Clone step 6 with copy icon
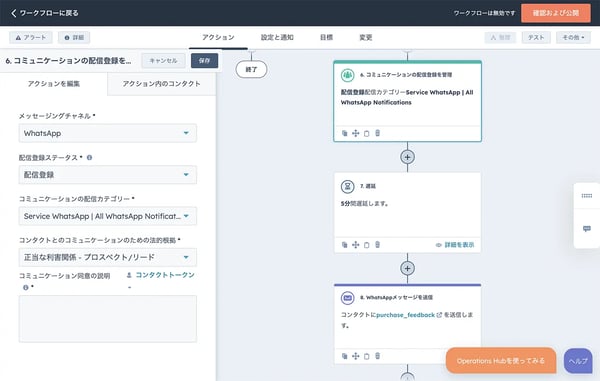The image size is (600, 381). pos(344,133)
